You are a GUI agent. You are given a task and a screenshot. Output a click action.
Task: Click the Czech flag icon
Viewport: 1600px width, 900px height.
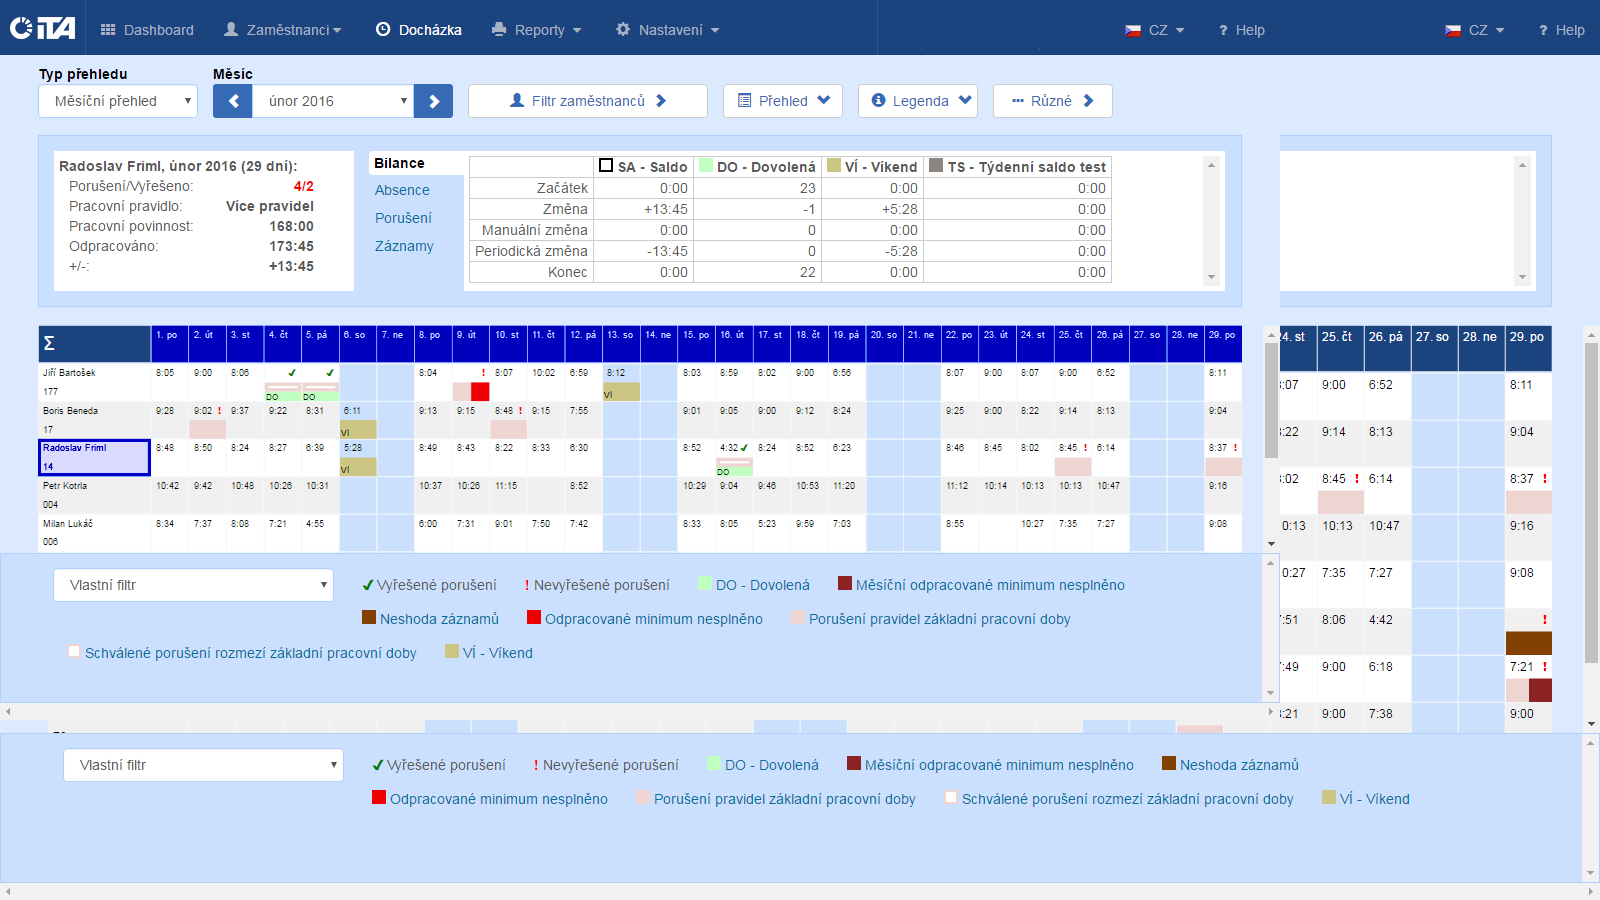1132,30
